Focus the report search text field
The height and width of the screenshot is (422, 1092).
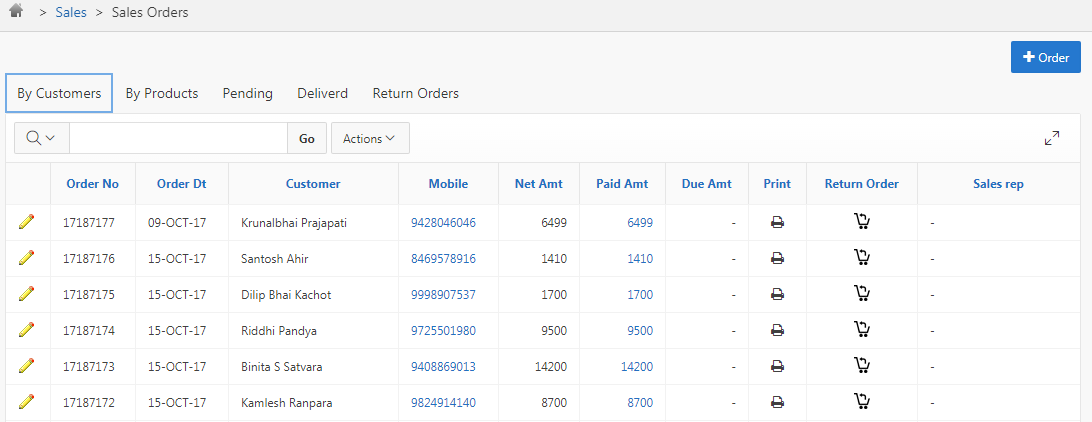pyautogui.click(x=178, y=138)
